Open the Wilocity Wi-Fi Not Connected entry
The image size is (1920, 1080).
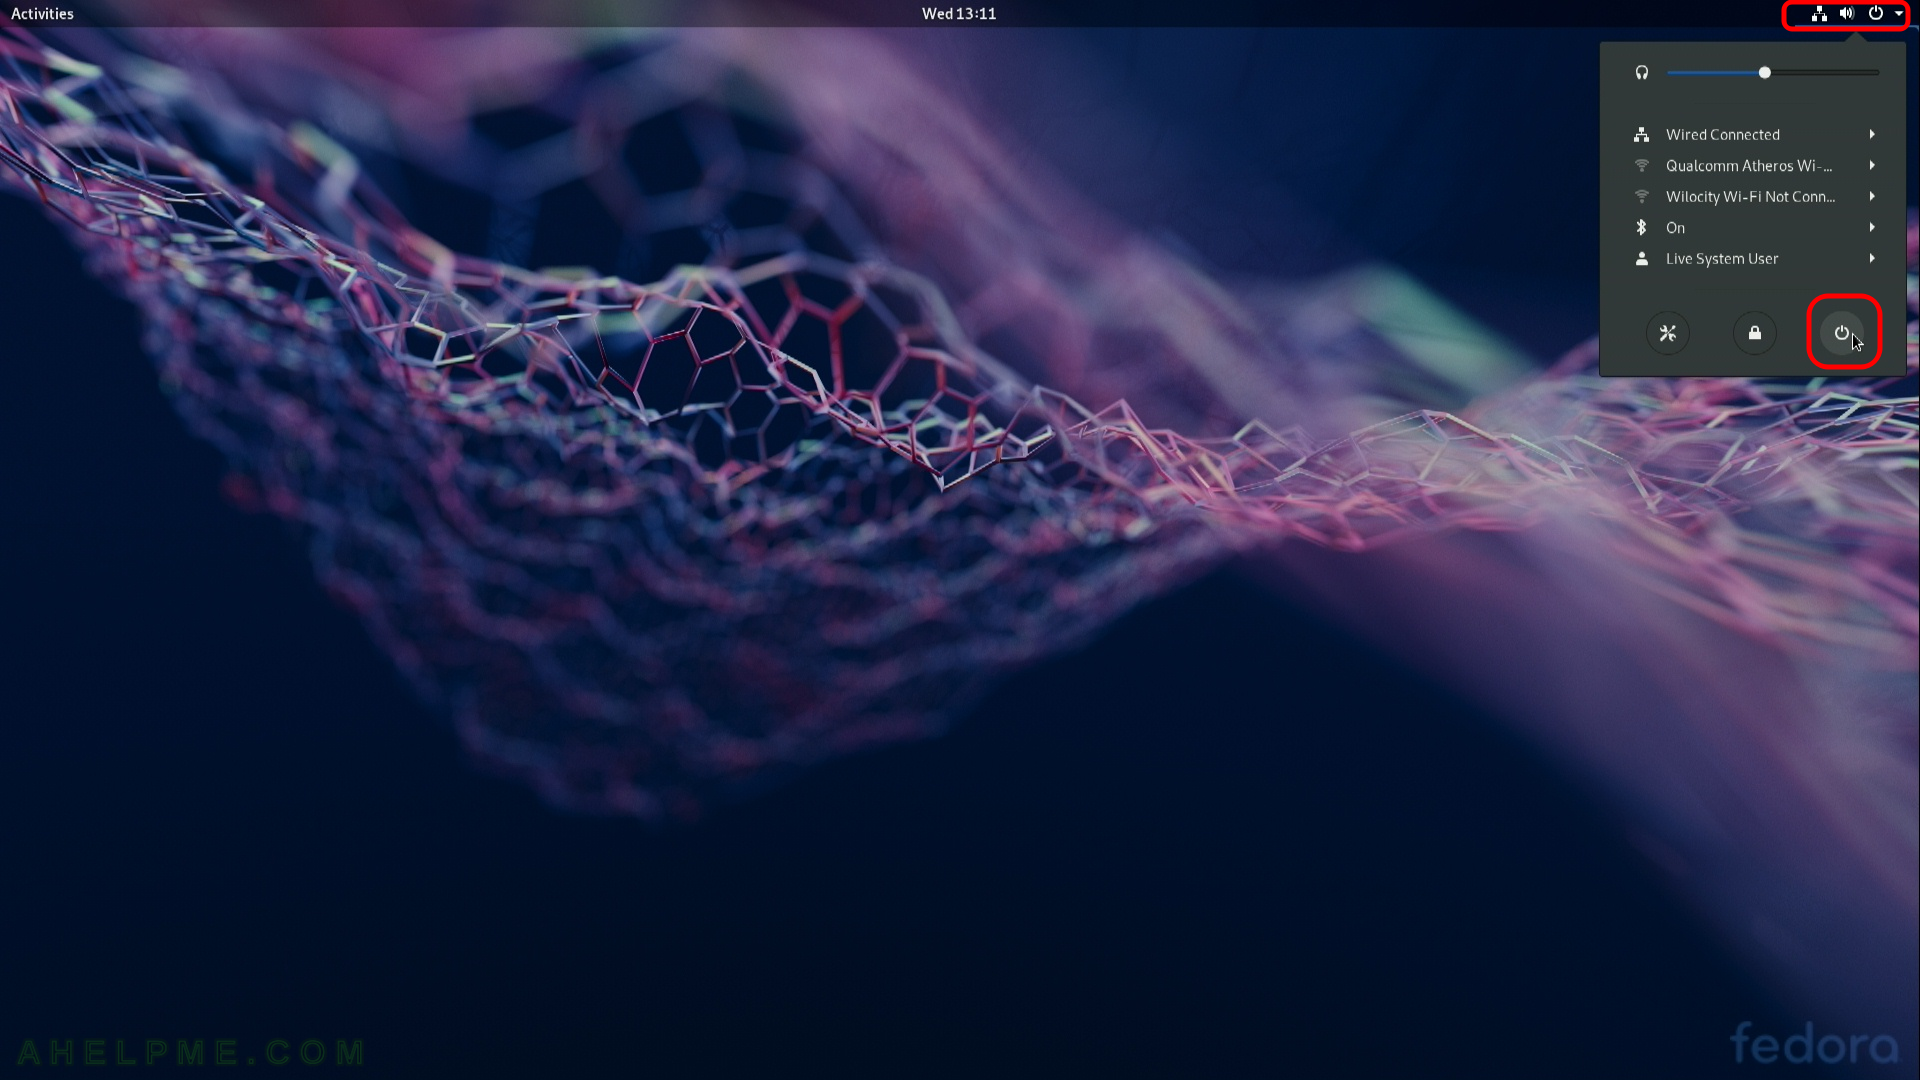1753,197
